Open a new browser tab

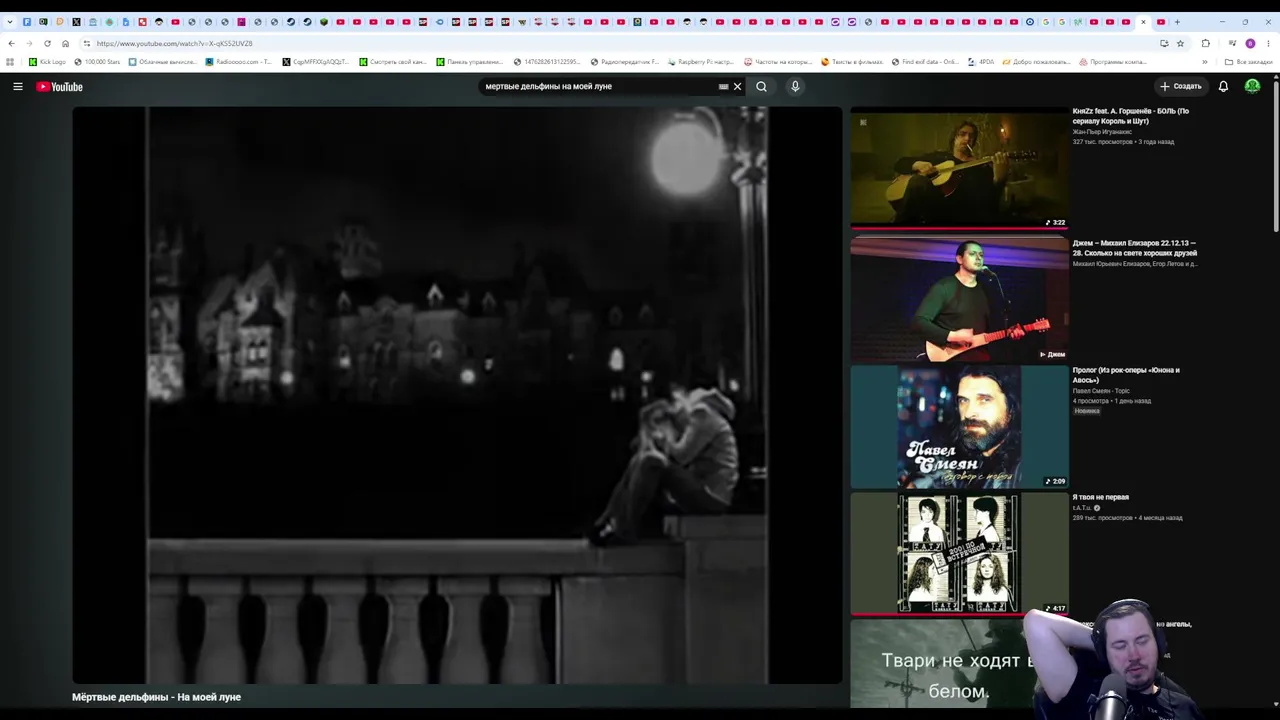[x=1177, y=22]
